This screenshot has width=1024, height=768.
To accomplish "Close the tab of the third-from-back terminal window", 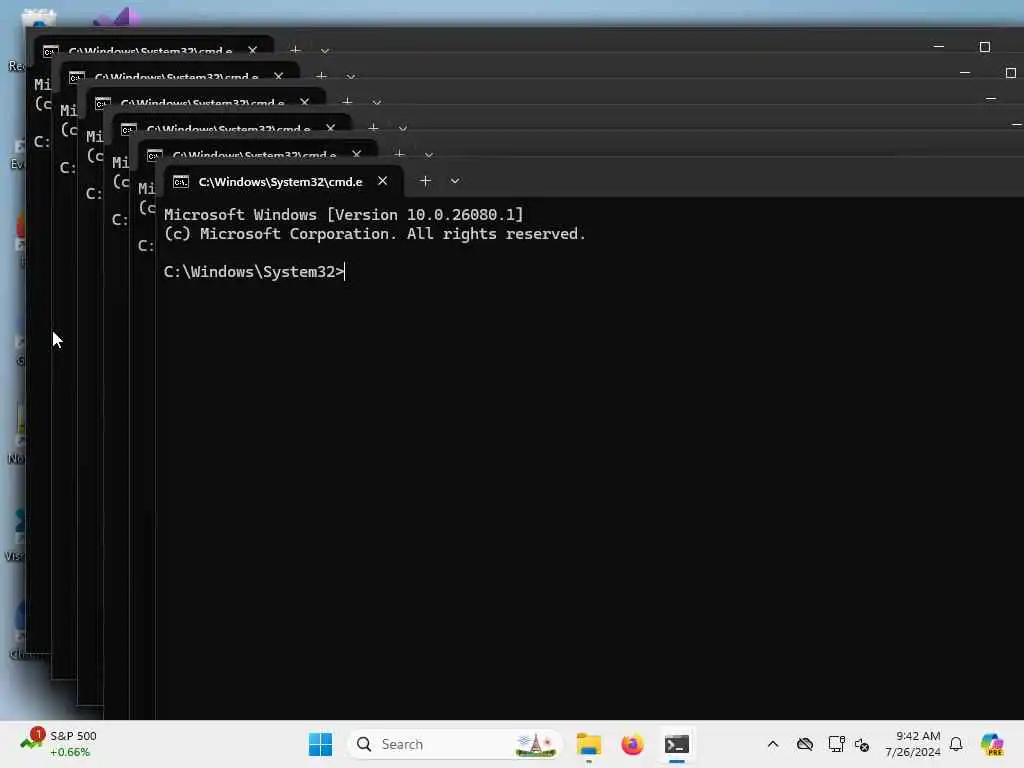I will coord(305,102).
